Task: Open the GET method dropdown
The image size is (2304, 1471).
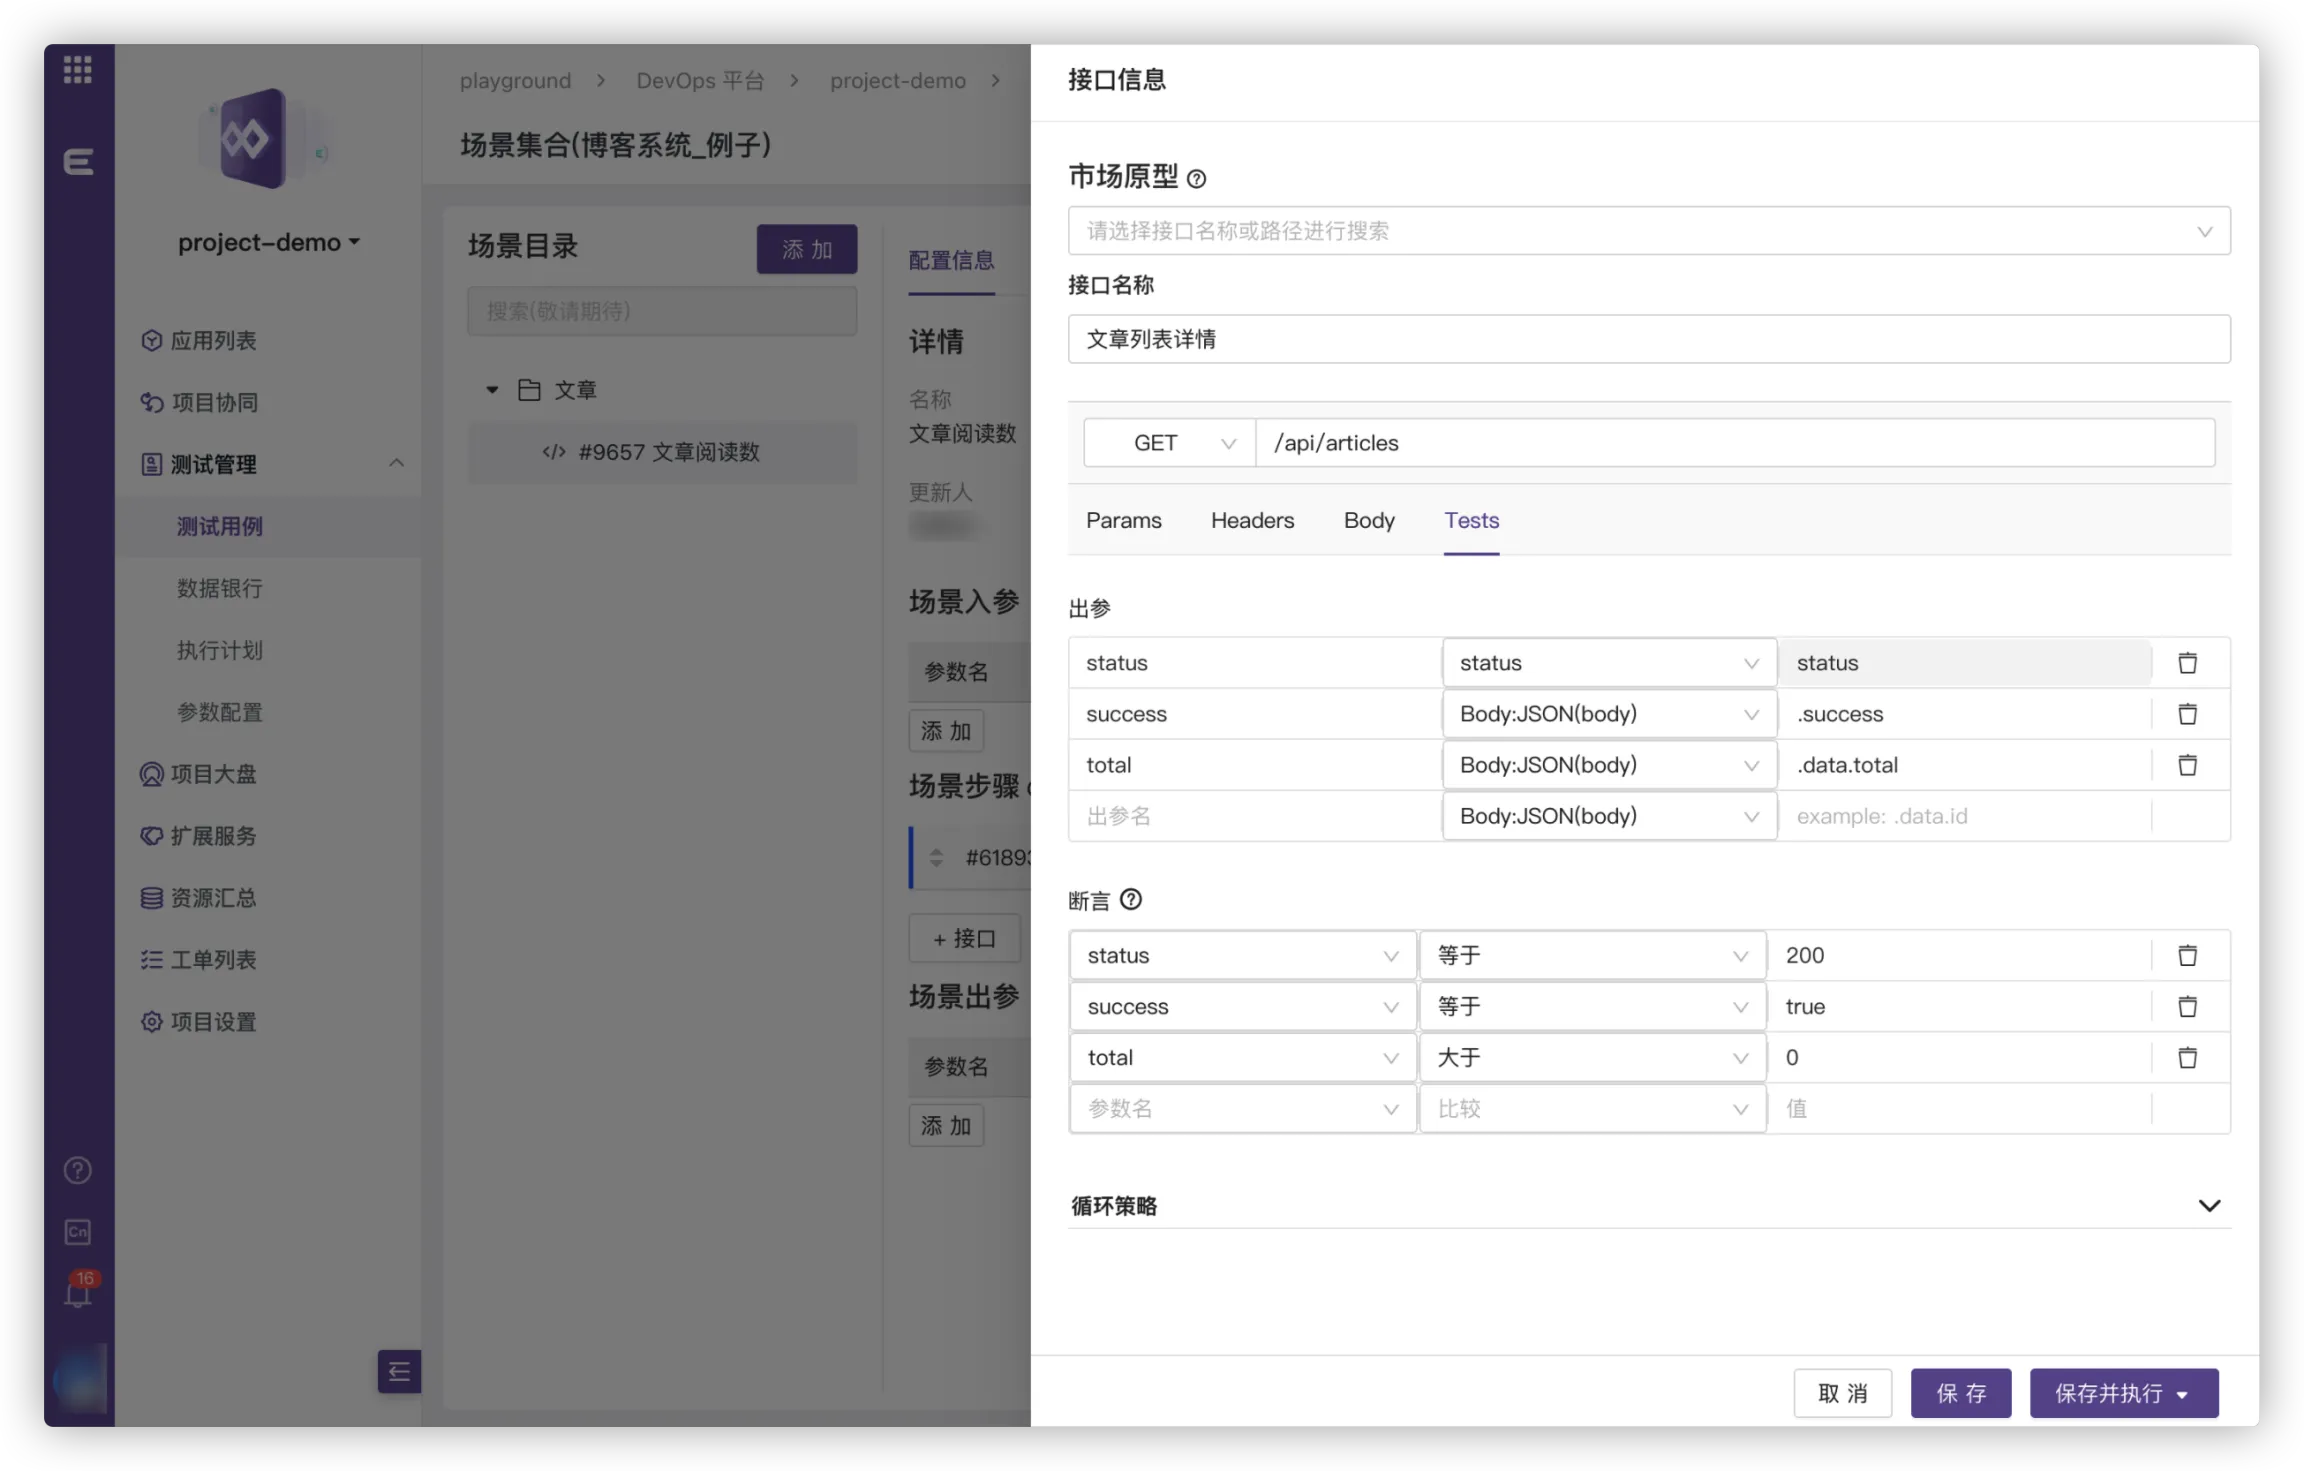Action: [1169, 443]
